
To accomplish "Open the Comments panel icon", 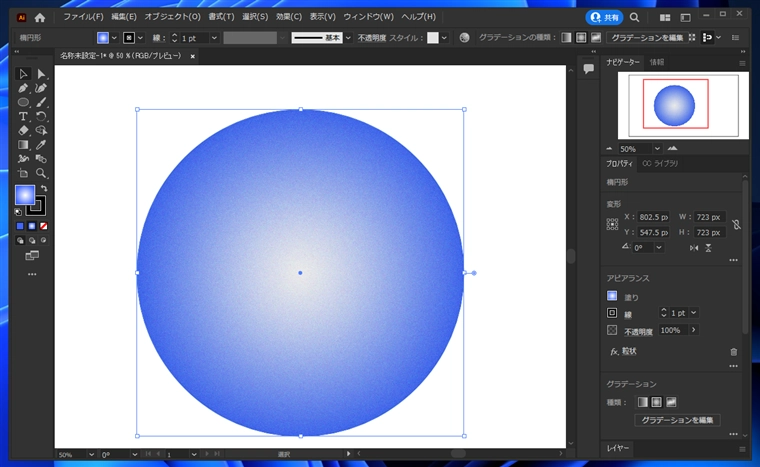I will pos(589,69).
